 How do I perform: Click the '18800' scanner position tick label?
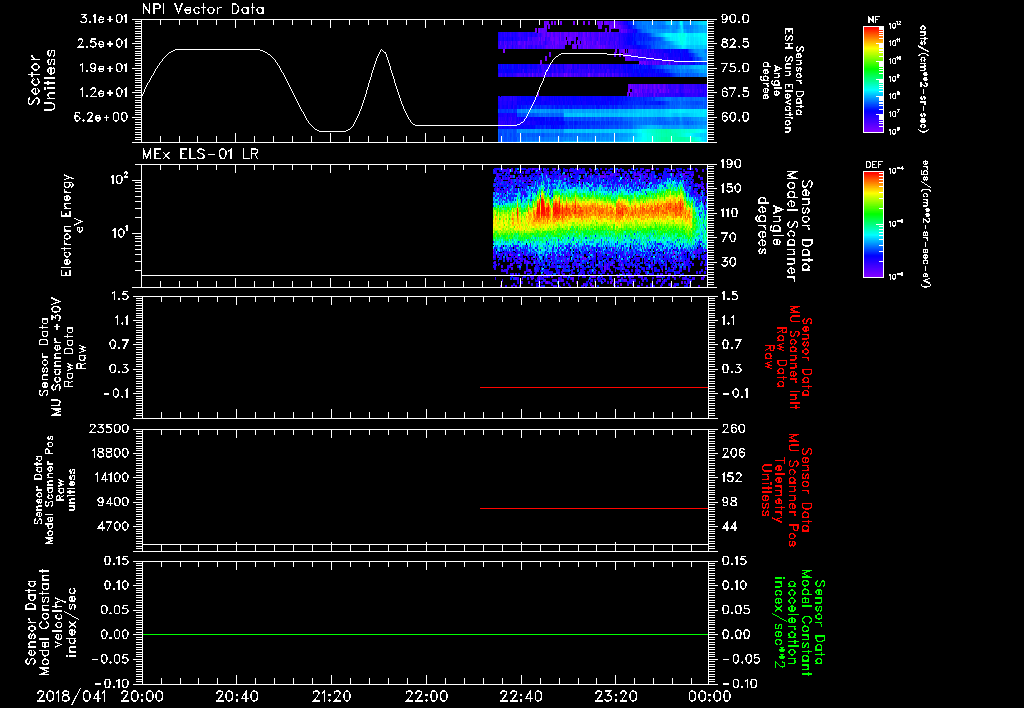point(108,453)
